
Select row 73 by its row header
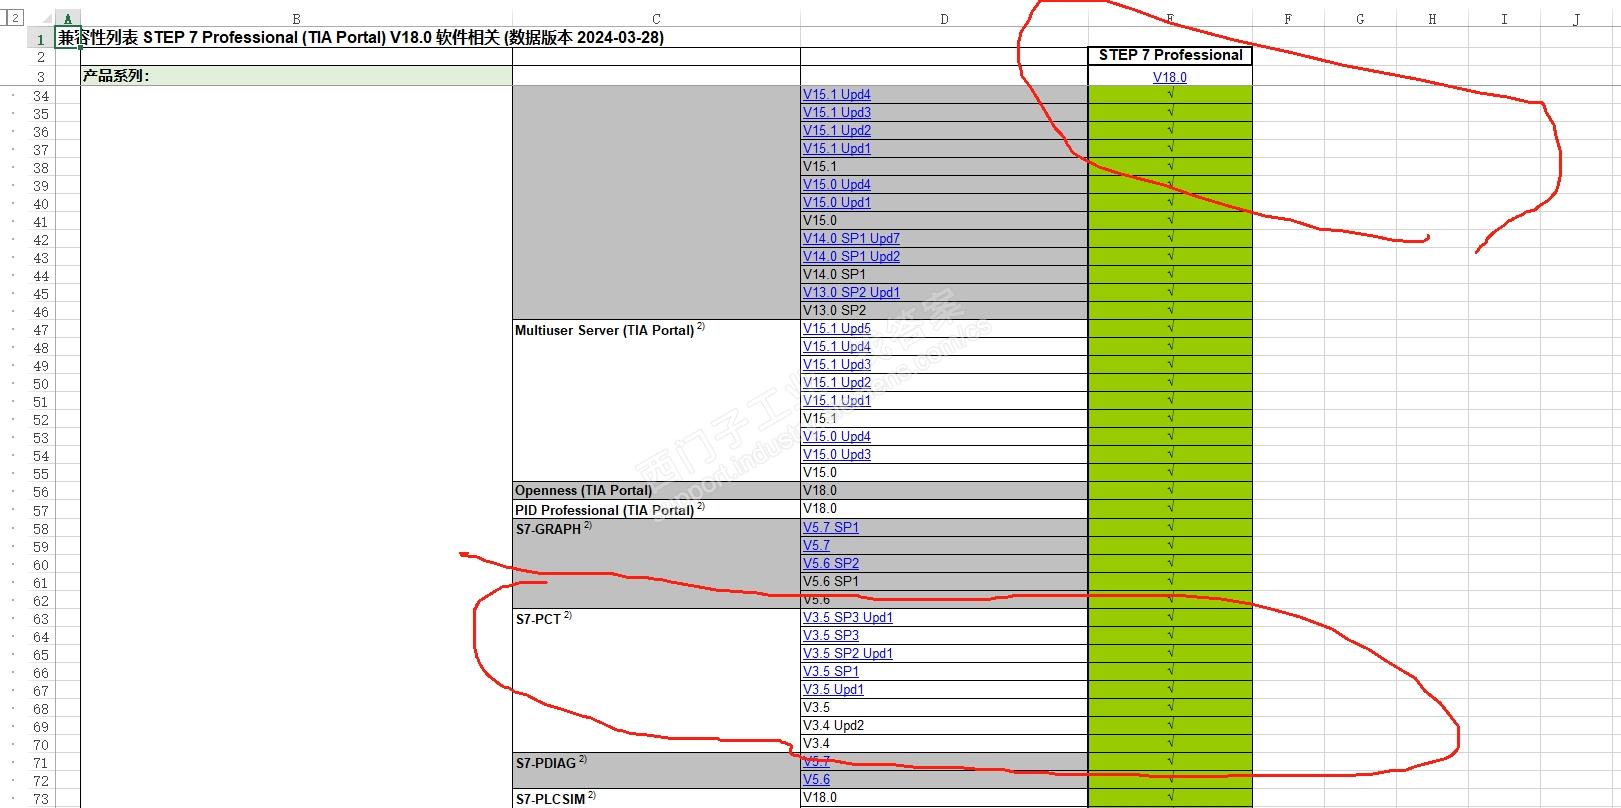[41, 799]
